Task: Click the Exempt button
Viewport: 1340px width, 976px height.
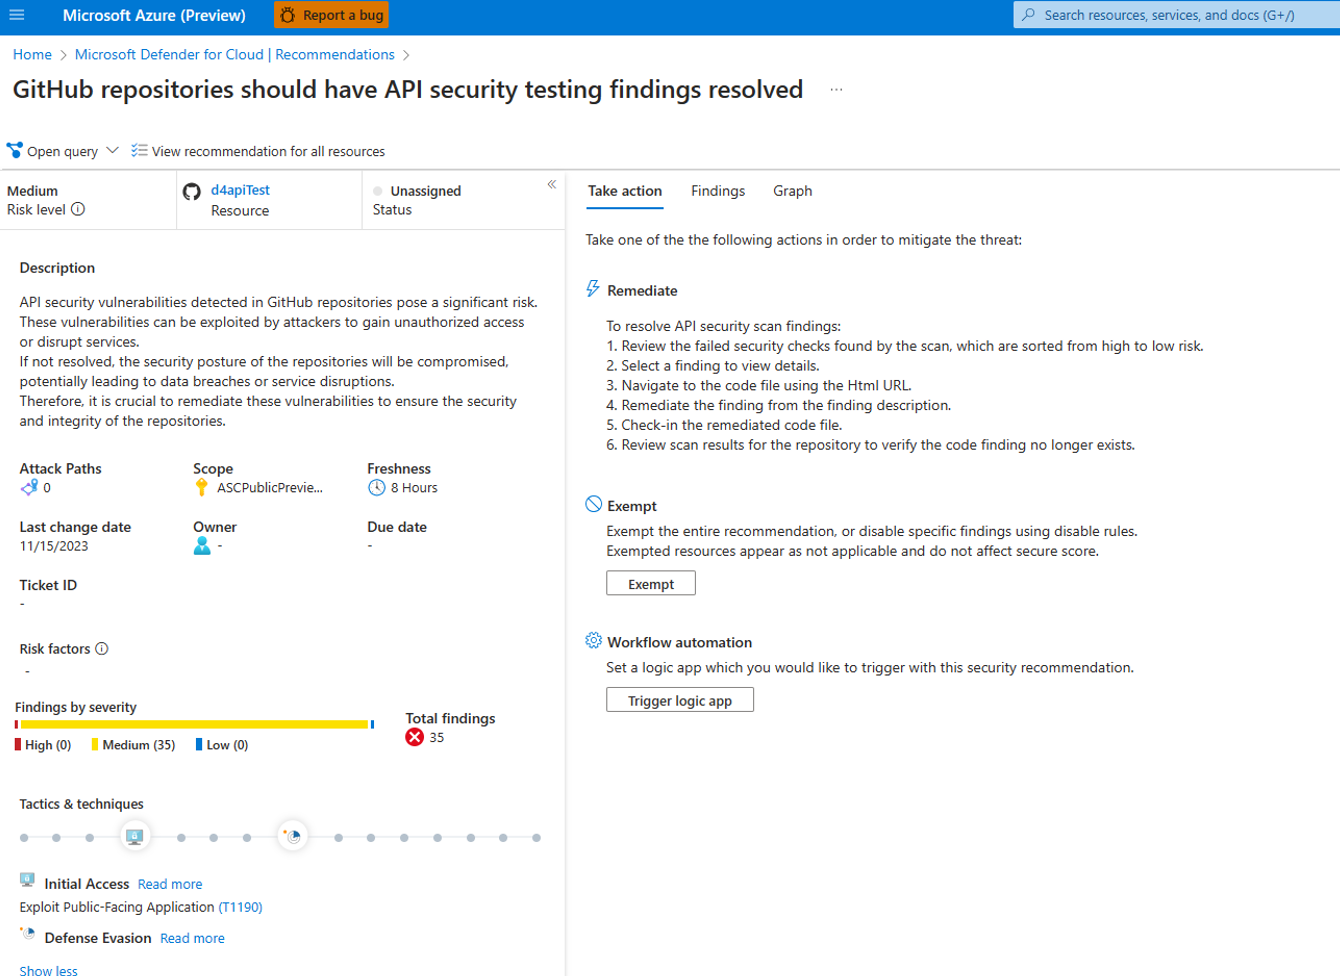Action: click(x=650, y=583)
